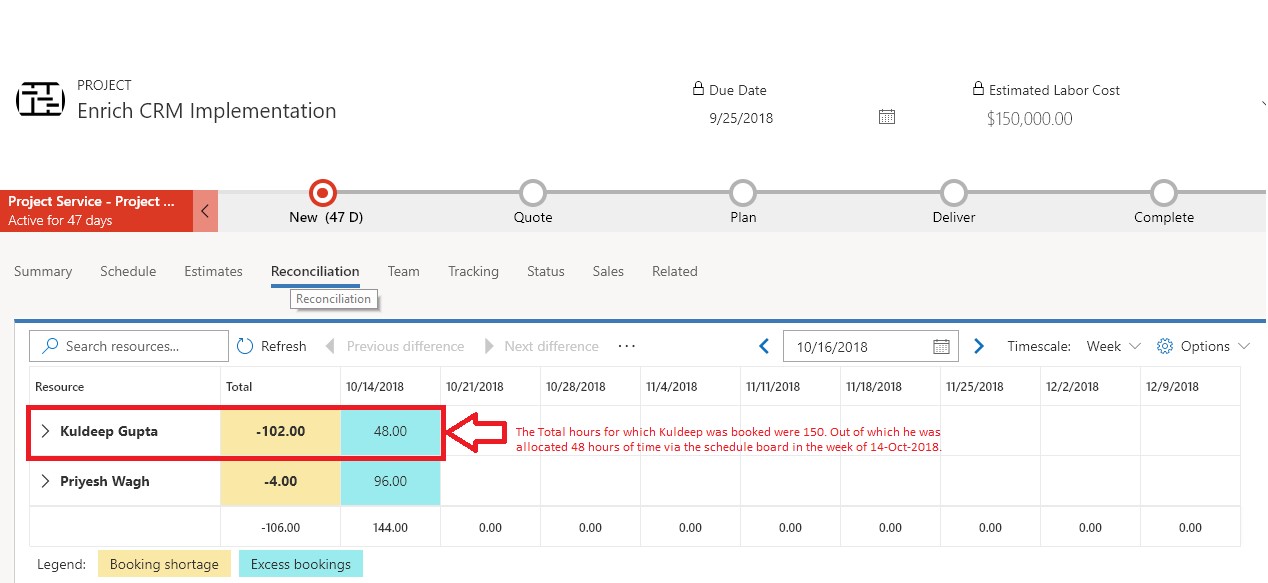Click the Enrich CRM Implementation project title
This screenshot has width=1268, height=583.
point(207,111)
